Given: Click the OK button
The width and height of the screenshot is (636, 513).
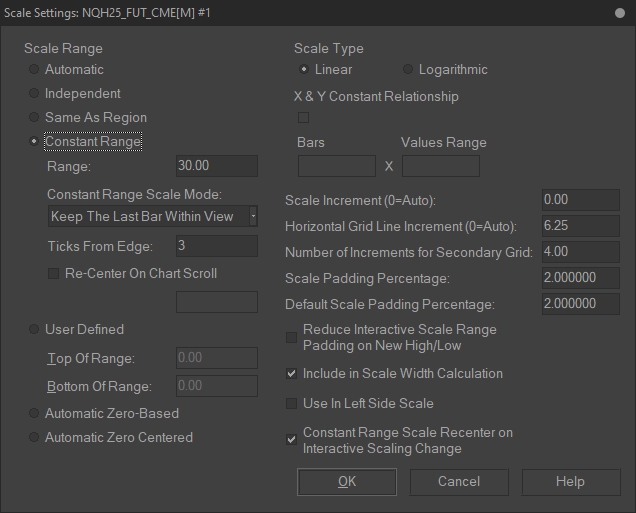Looking at the screenshot, I should point(347,482).
